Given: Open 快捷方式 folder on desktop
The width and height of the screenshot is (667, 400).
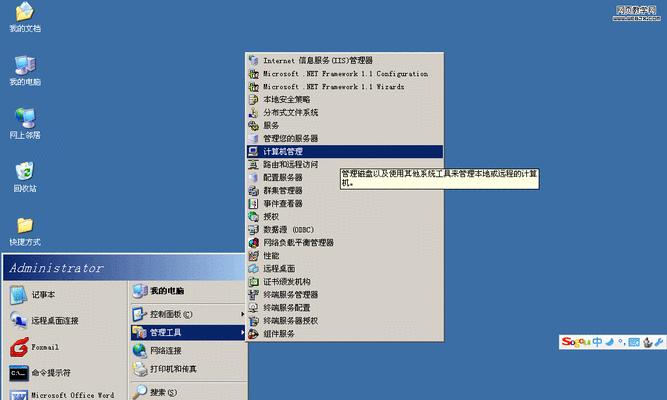Looking at the screenshot, I should [25, 231].
